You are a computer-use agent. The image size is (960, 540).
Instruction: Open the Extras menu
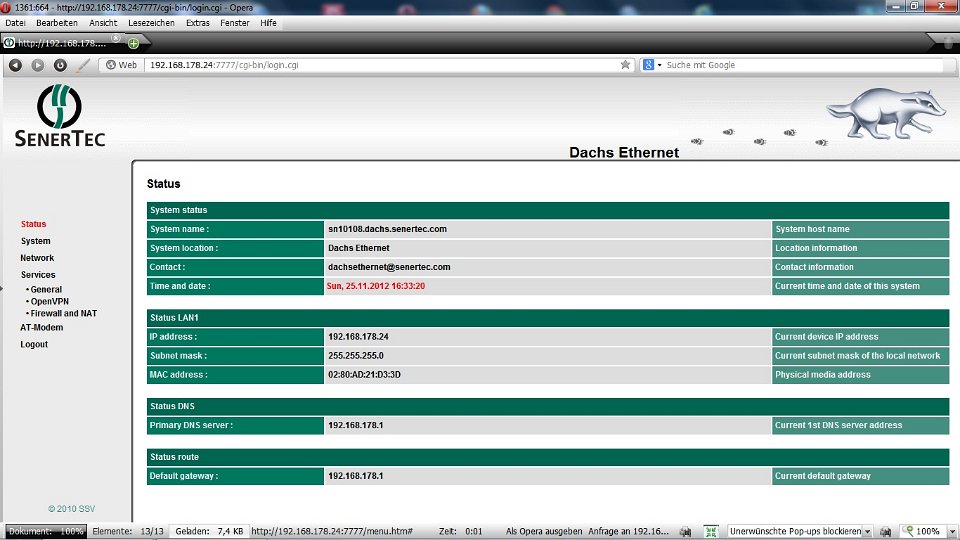click(198, 22)
